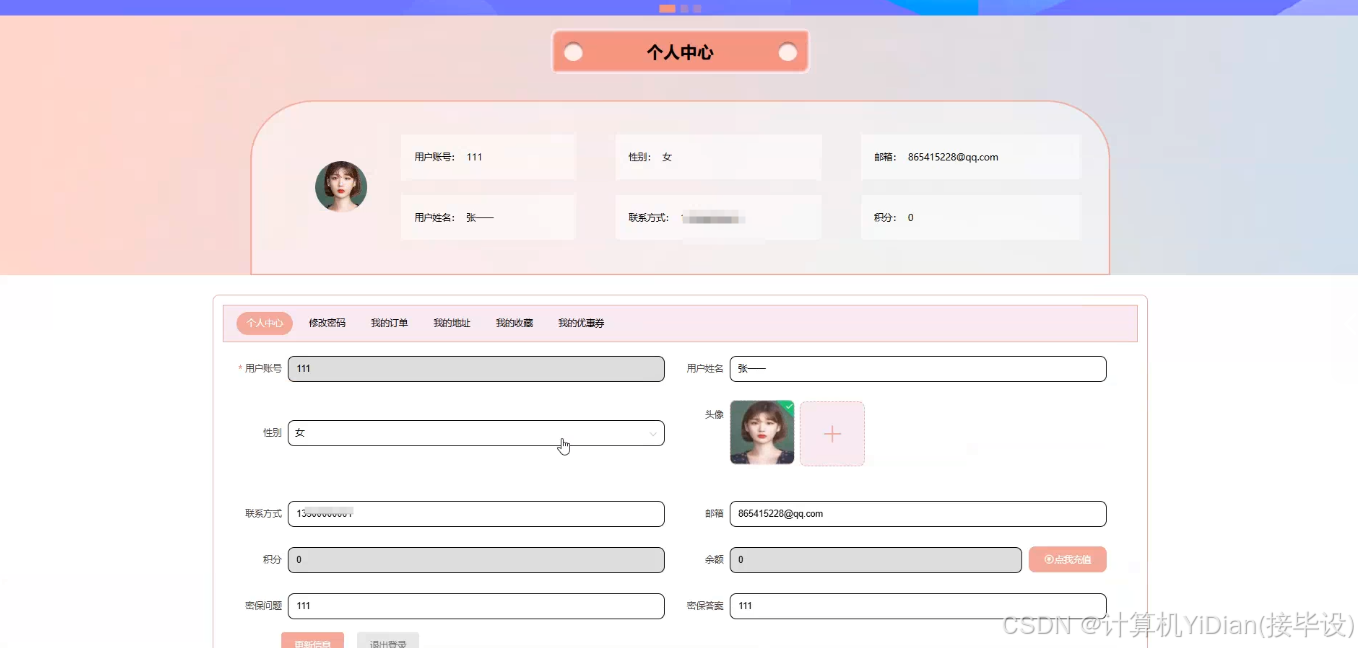Click the disabled 积分 input field
The height and width of the screenshot is (648, 1358).
[476, 560]
